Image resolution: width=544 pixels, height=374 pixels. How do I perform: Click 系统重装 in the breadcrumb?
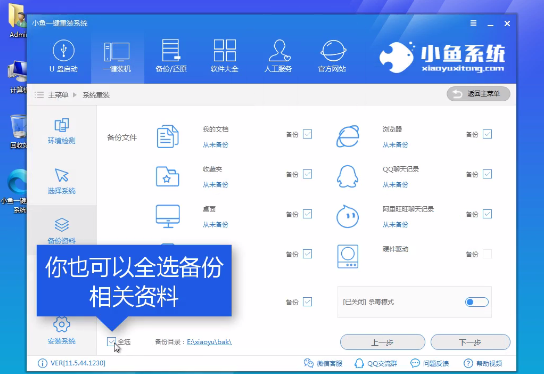(x=96, y=95)
